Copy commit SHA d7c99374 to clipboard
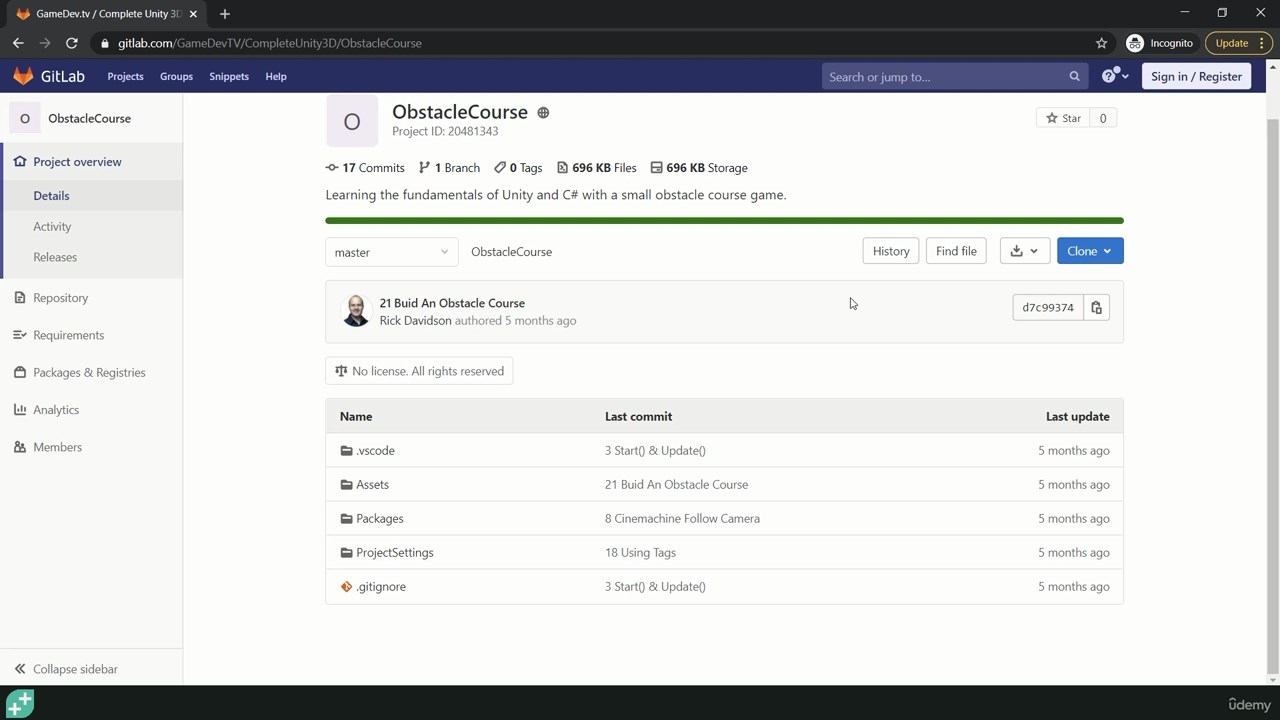The image size is (1280, 720). pyautogui.click(x=1096, y=307)
